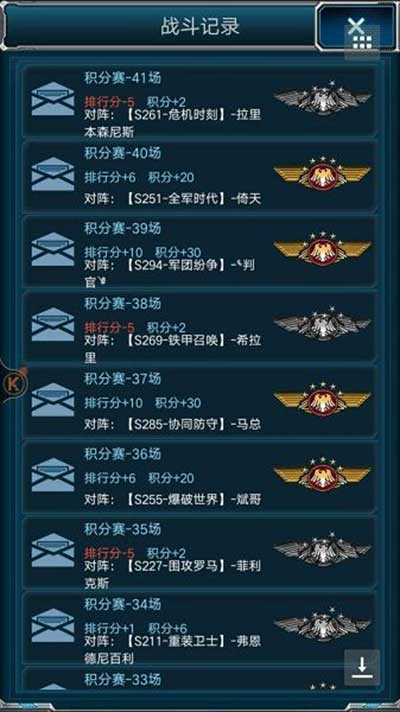The image size is (400, 712).
Task: Tap the gold eagle badge for match 37
Action: coord(322,399)
